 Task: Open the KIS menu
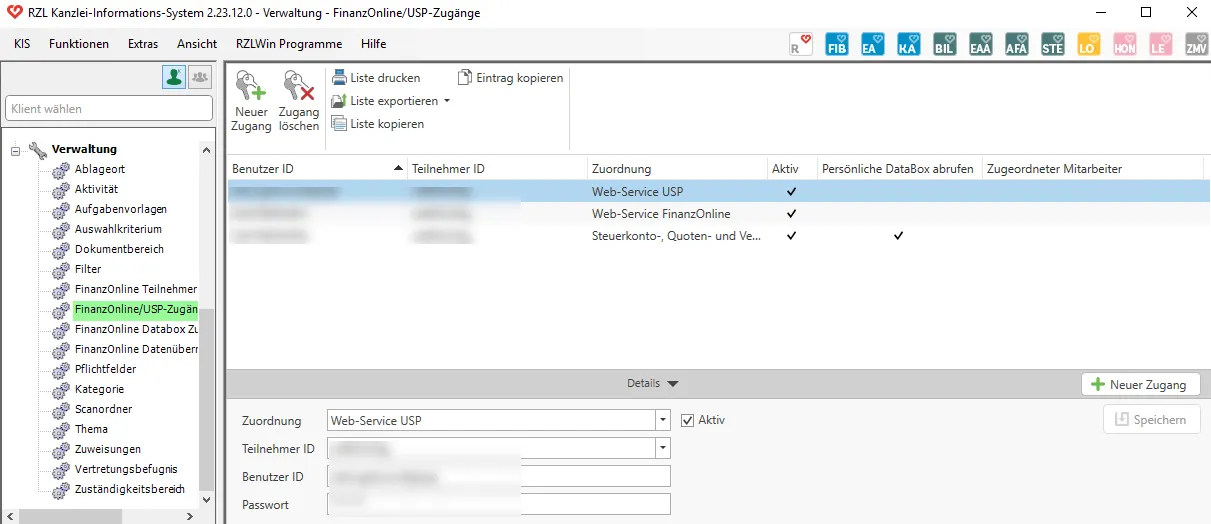[x=22, y=44]
